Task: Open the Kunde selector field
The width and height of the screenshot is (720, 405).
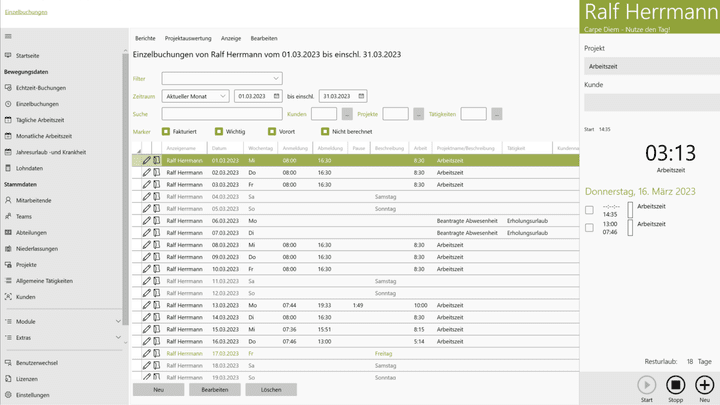Action: coord(652,102)
